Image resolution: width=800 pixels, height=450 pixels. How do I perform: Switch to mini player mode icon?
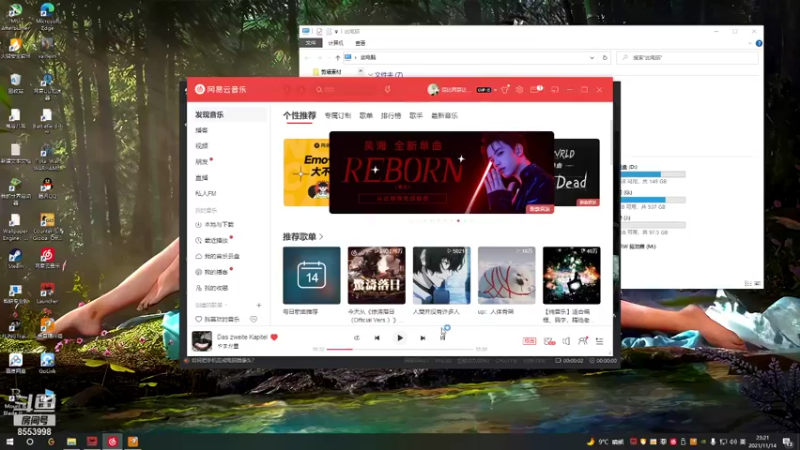tap(555, 90)
